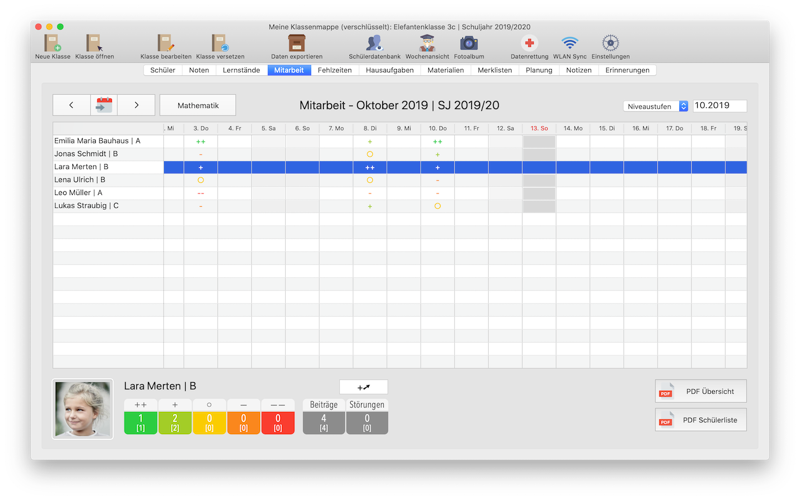Open the Wochenansicht view
Screen dimensions: 800x500
(x=427, y=45)
